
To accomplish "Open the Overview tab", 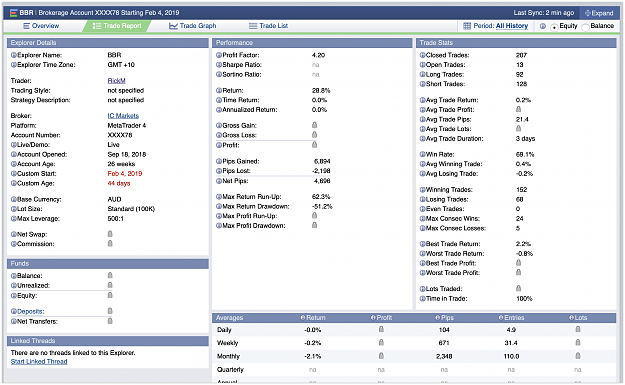I will (x=41, y=26).
